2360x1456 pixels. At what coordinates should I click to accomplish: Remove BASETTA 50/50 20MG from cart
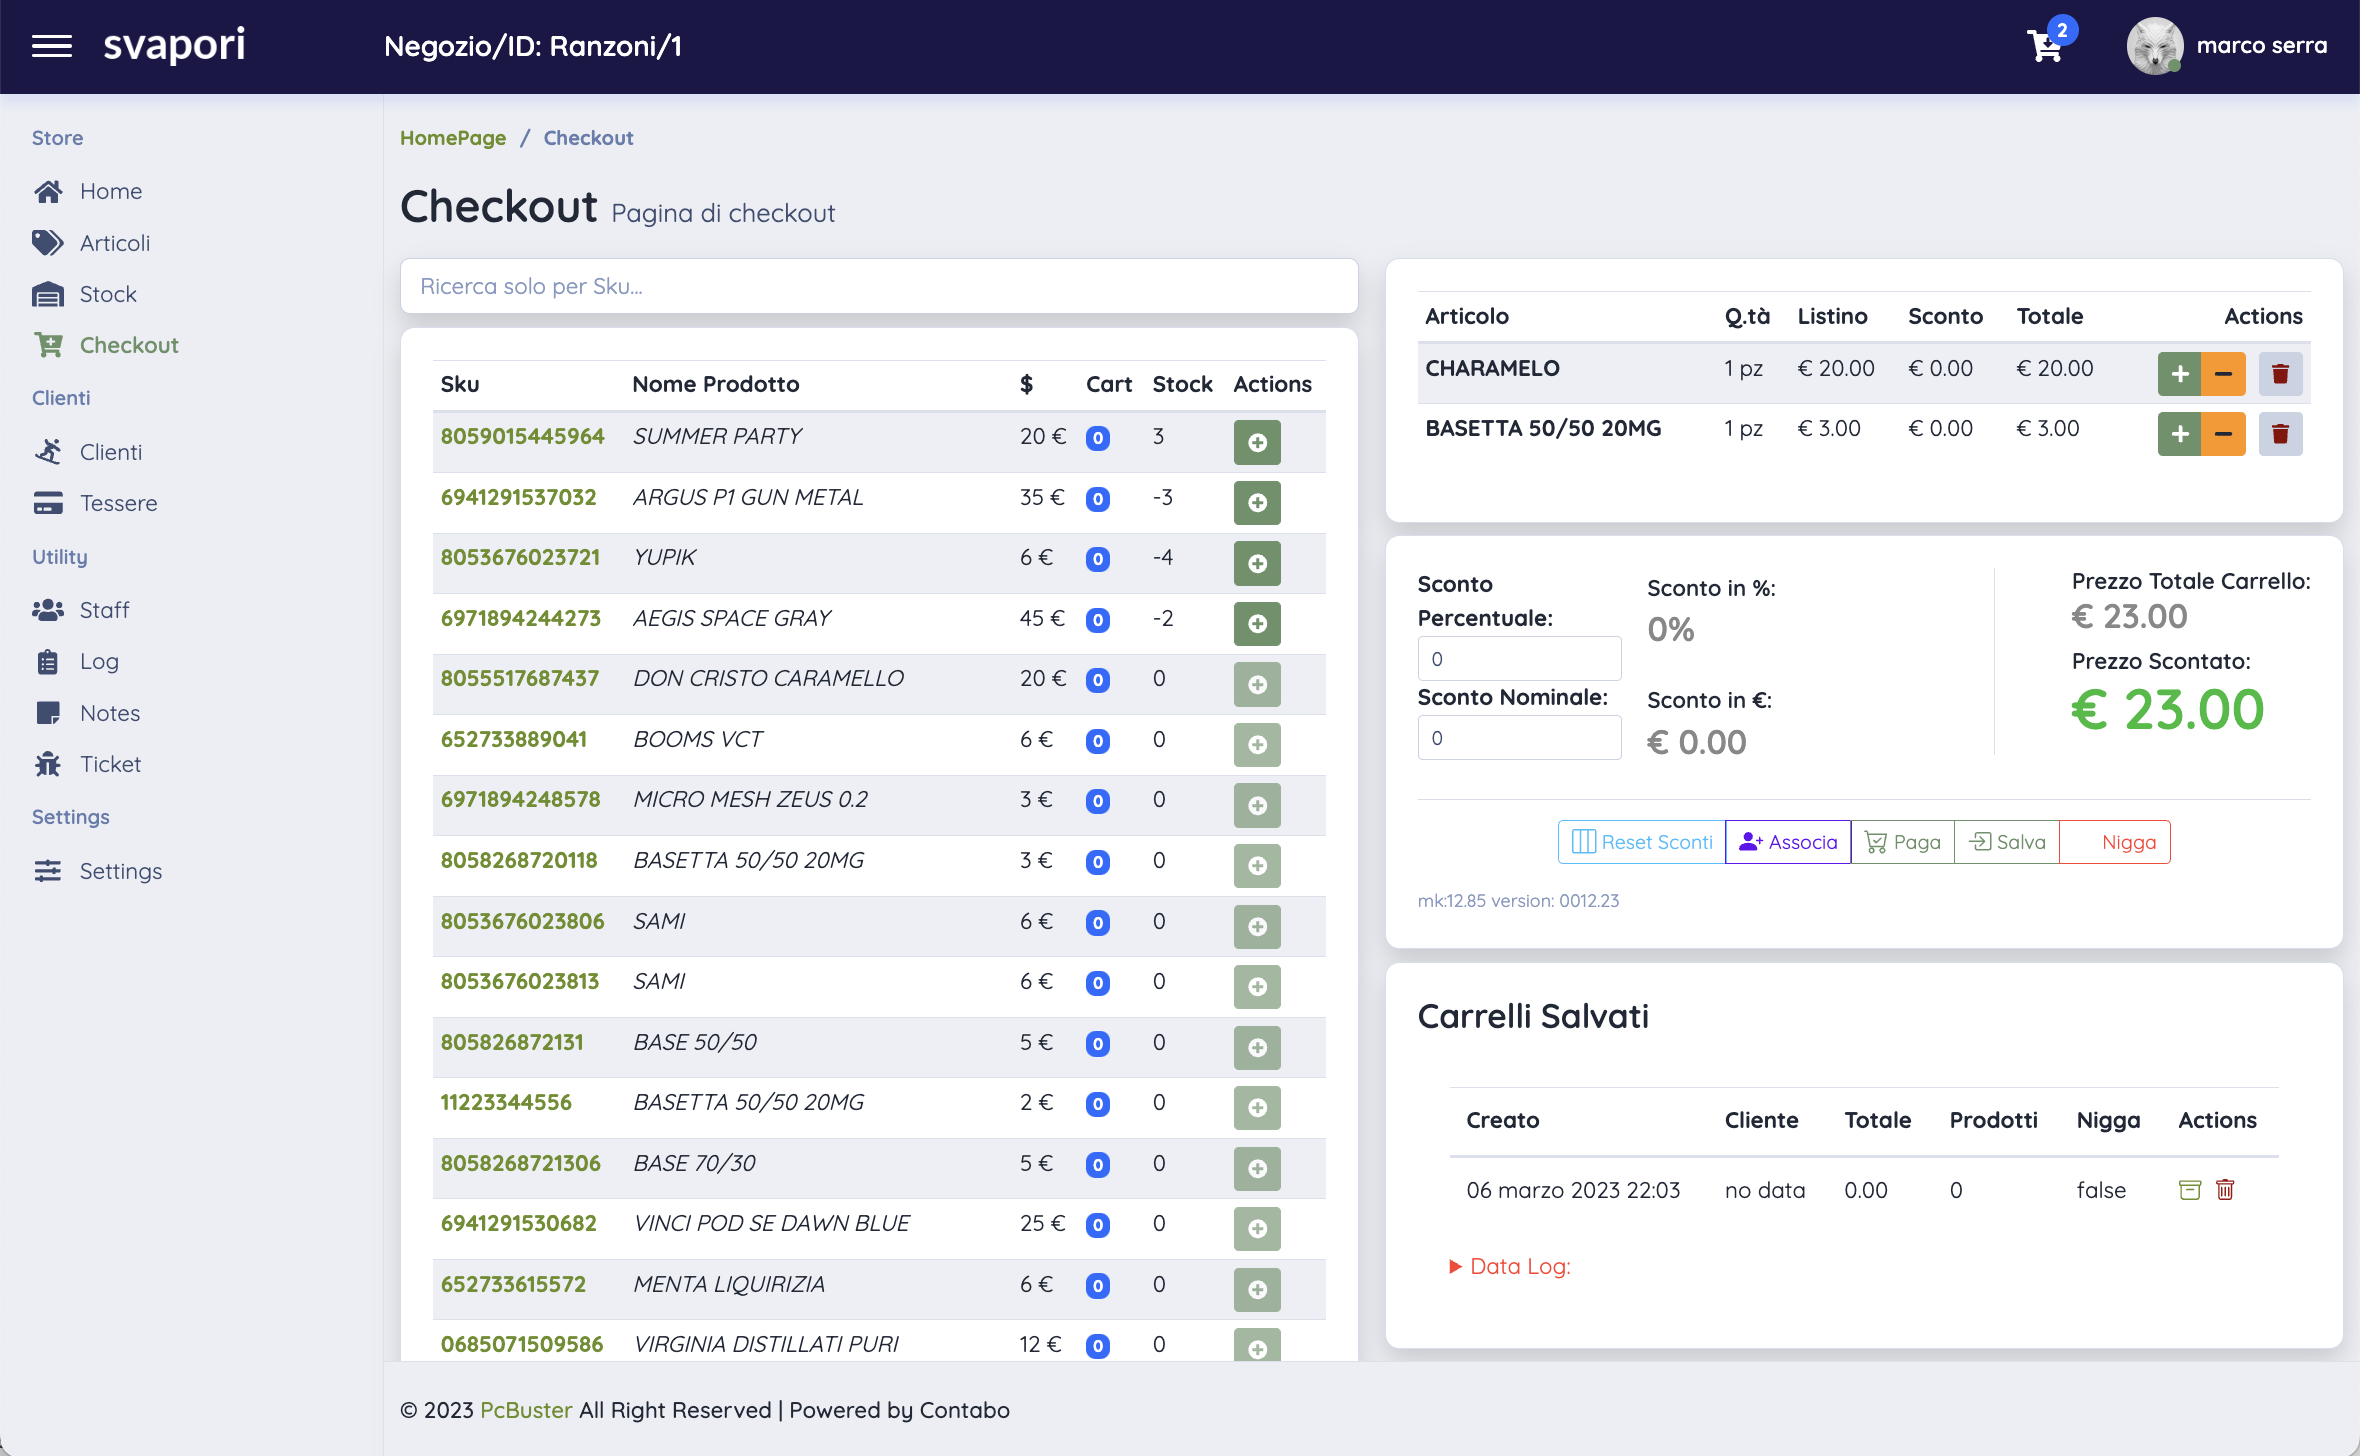click(2280, 434)
